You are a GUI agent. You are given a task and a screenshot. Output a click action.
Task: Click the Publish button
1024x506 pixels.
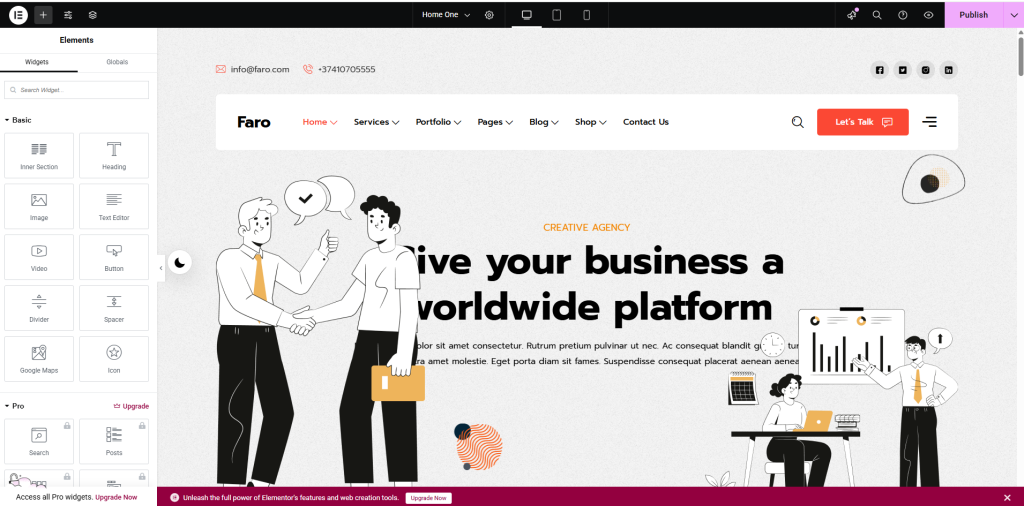[973, 15]
